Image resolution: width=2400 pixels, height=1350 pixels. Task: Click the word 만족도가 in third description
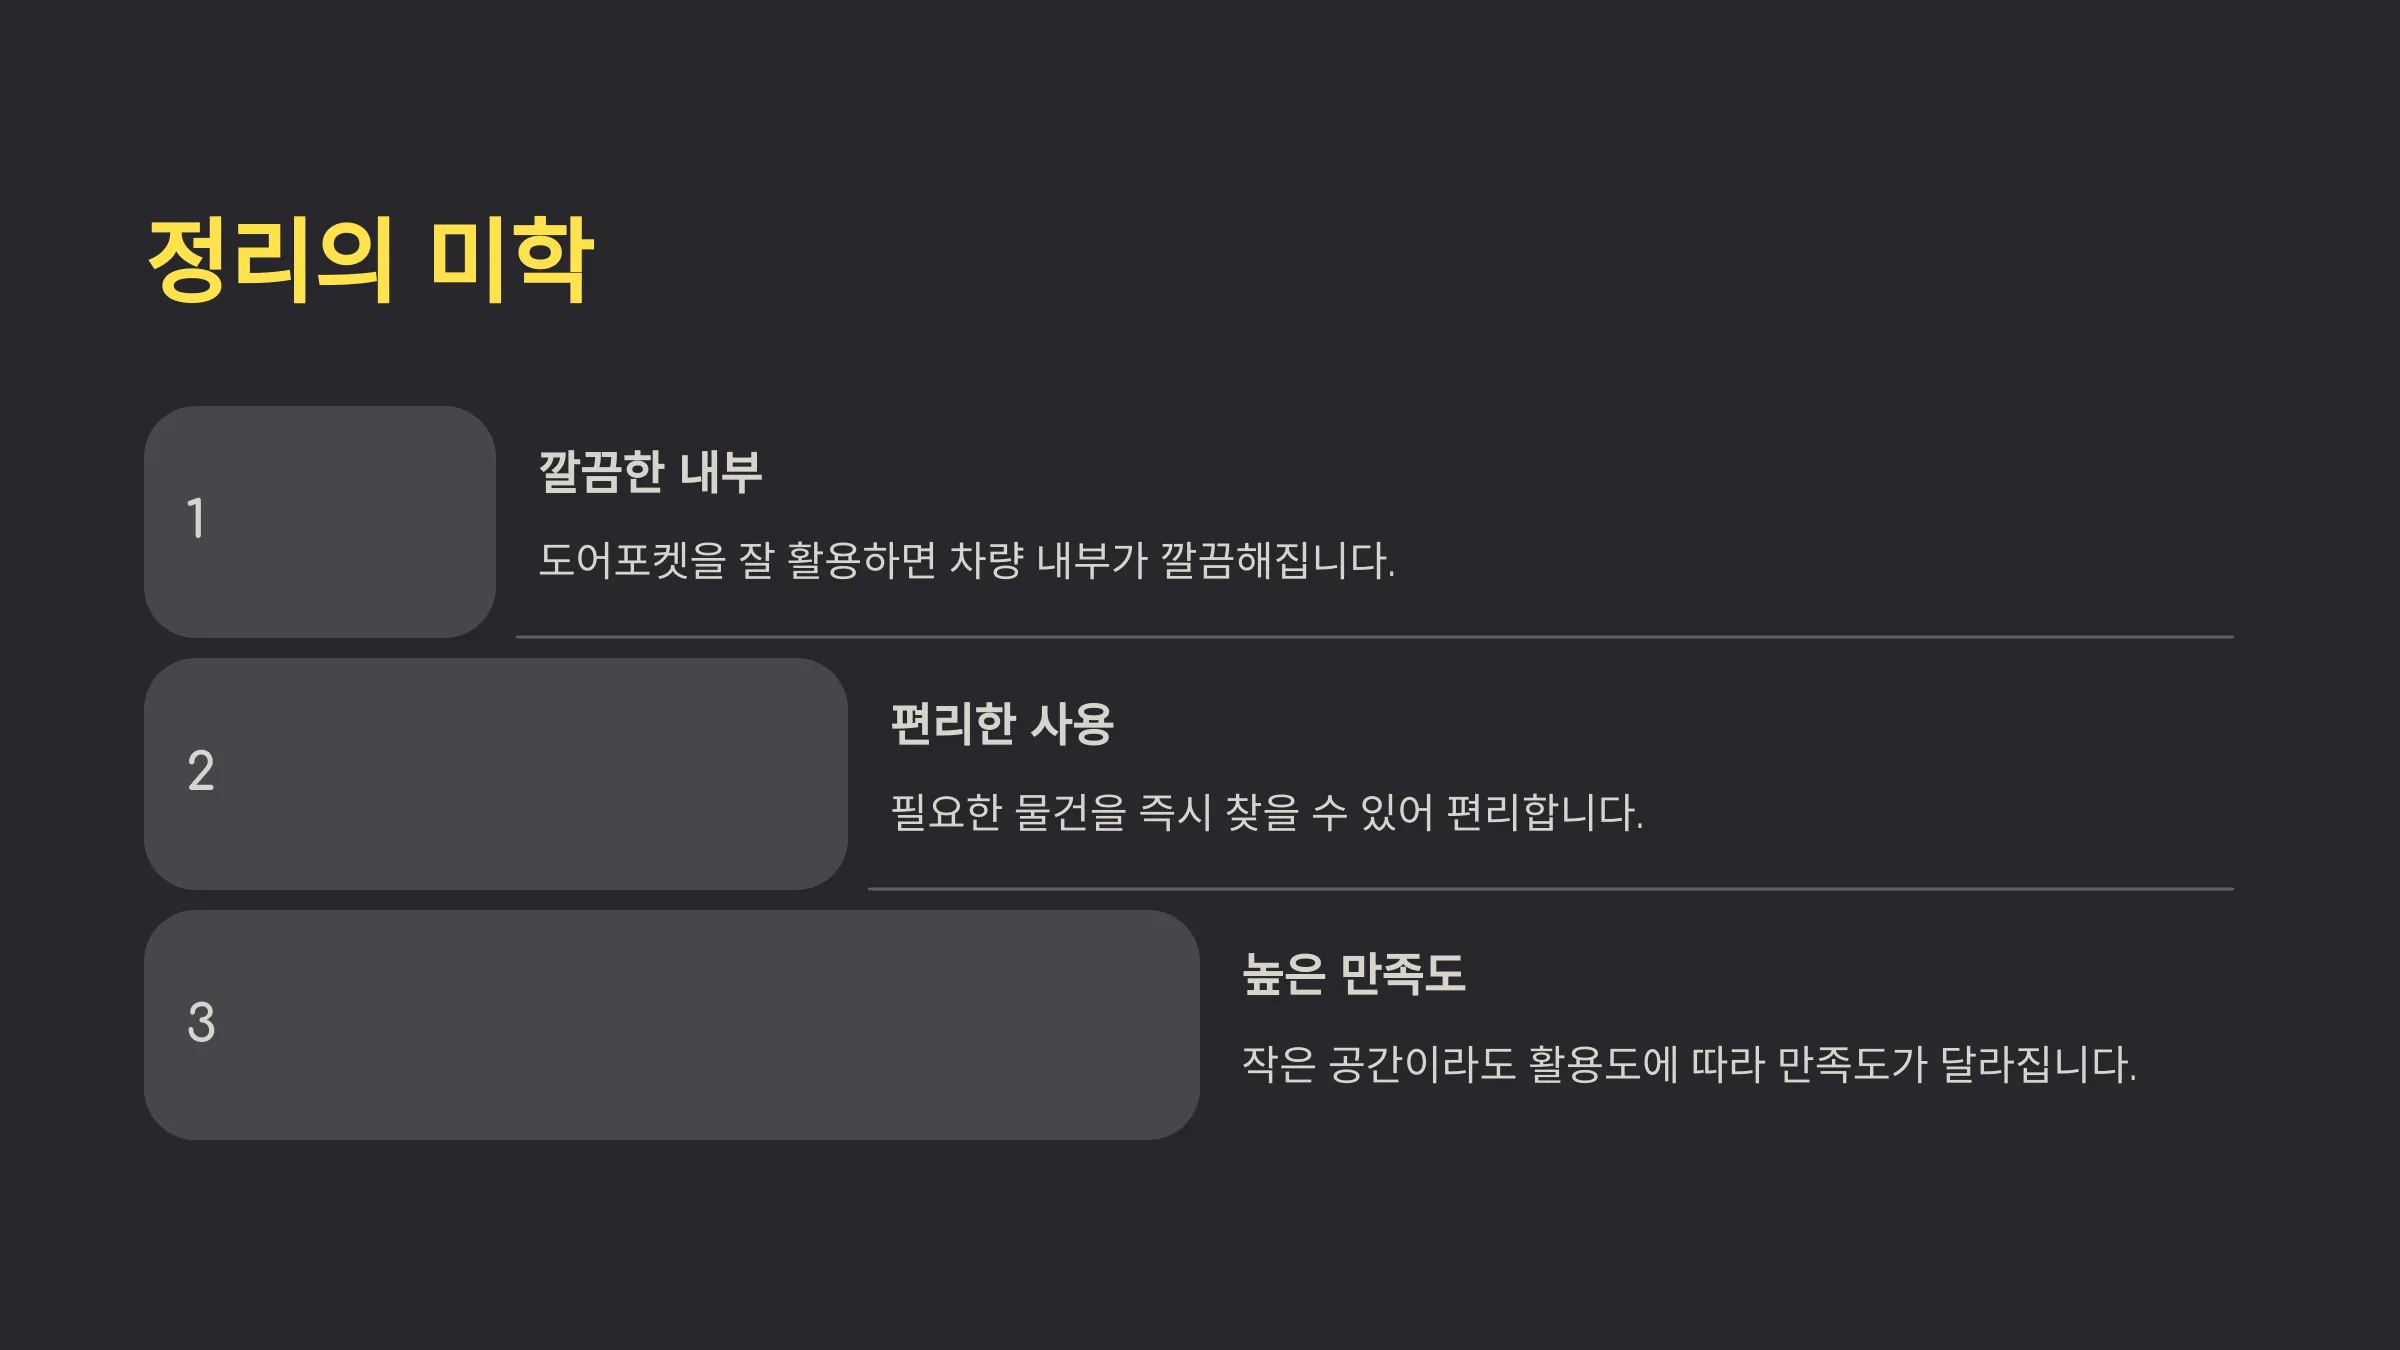pyautogui.click(x=1852, y=1064)
